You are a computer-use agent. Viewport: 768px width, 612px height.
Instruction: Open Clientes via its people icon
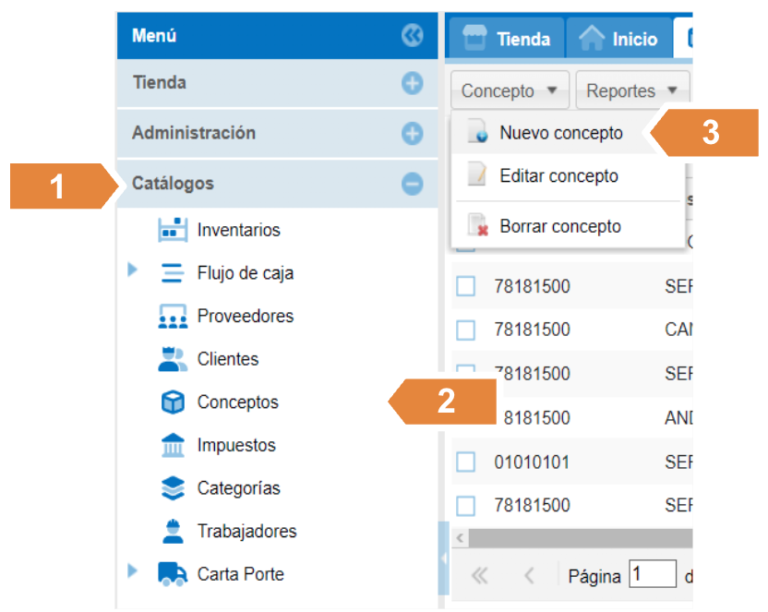click(173, 359)
